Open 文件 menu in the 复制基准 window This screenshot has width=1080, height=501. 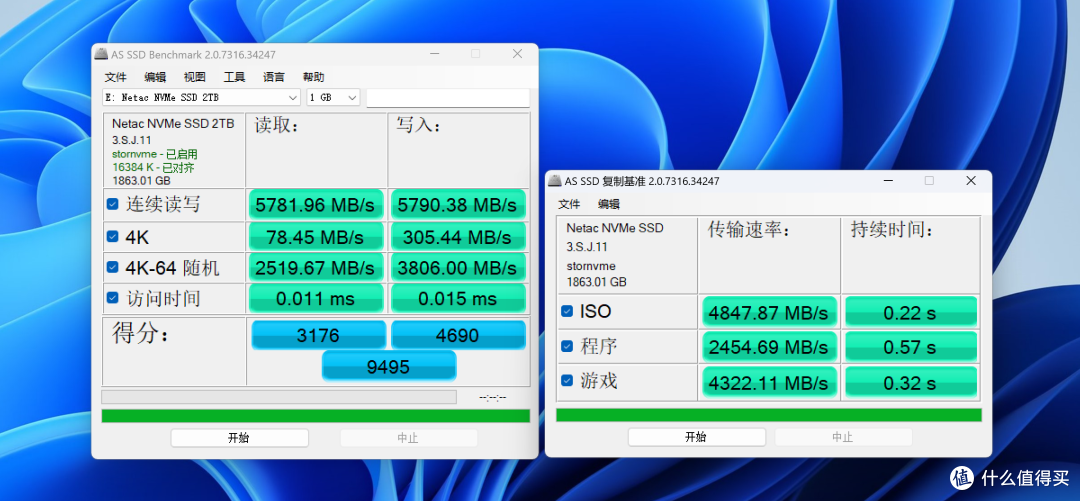tap(569, 203)
